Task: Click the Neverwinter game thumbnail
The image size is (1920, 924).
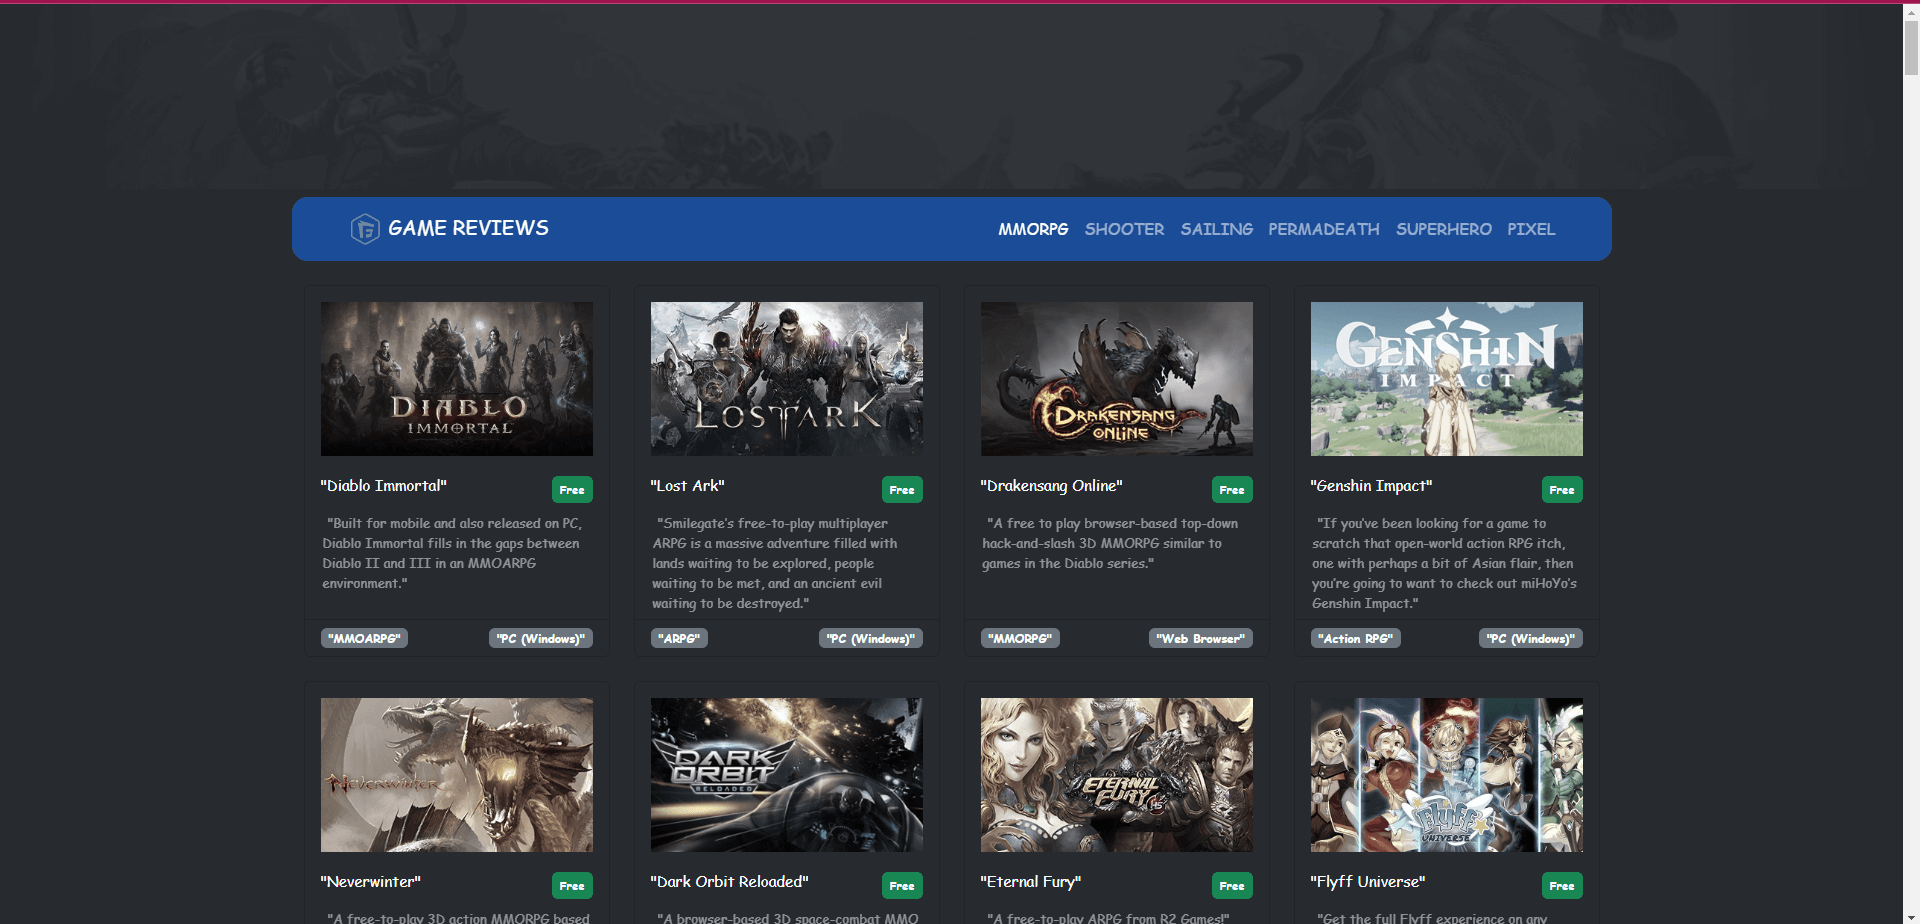Action: [457, 775]
